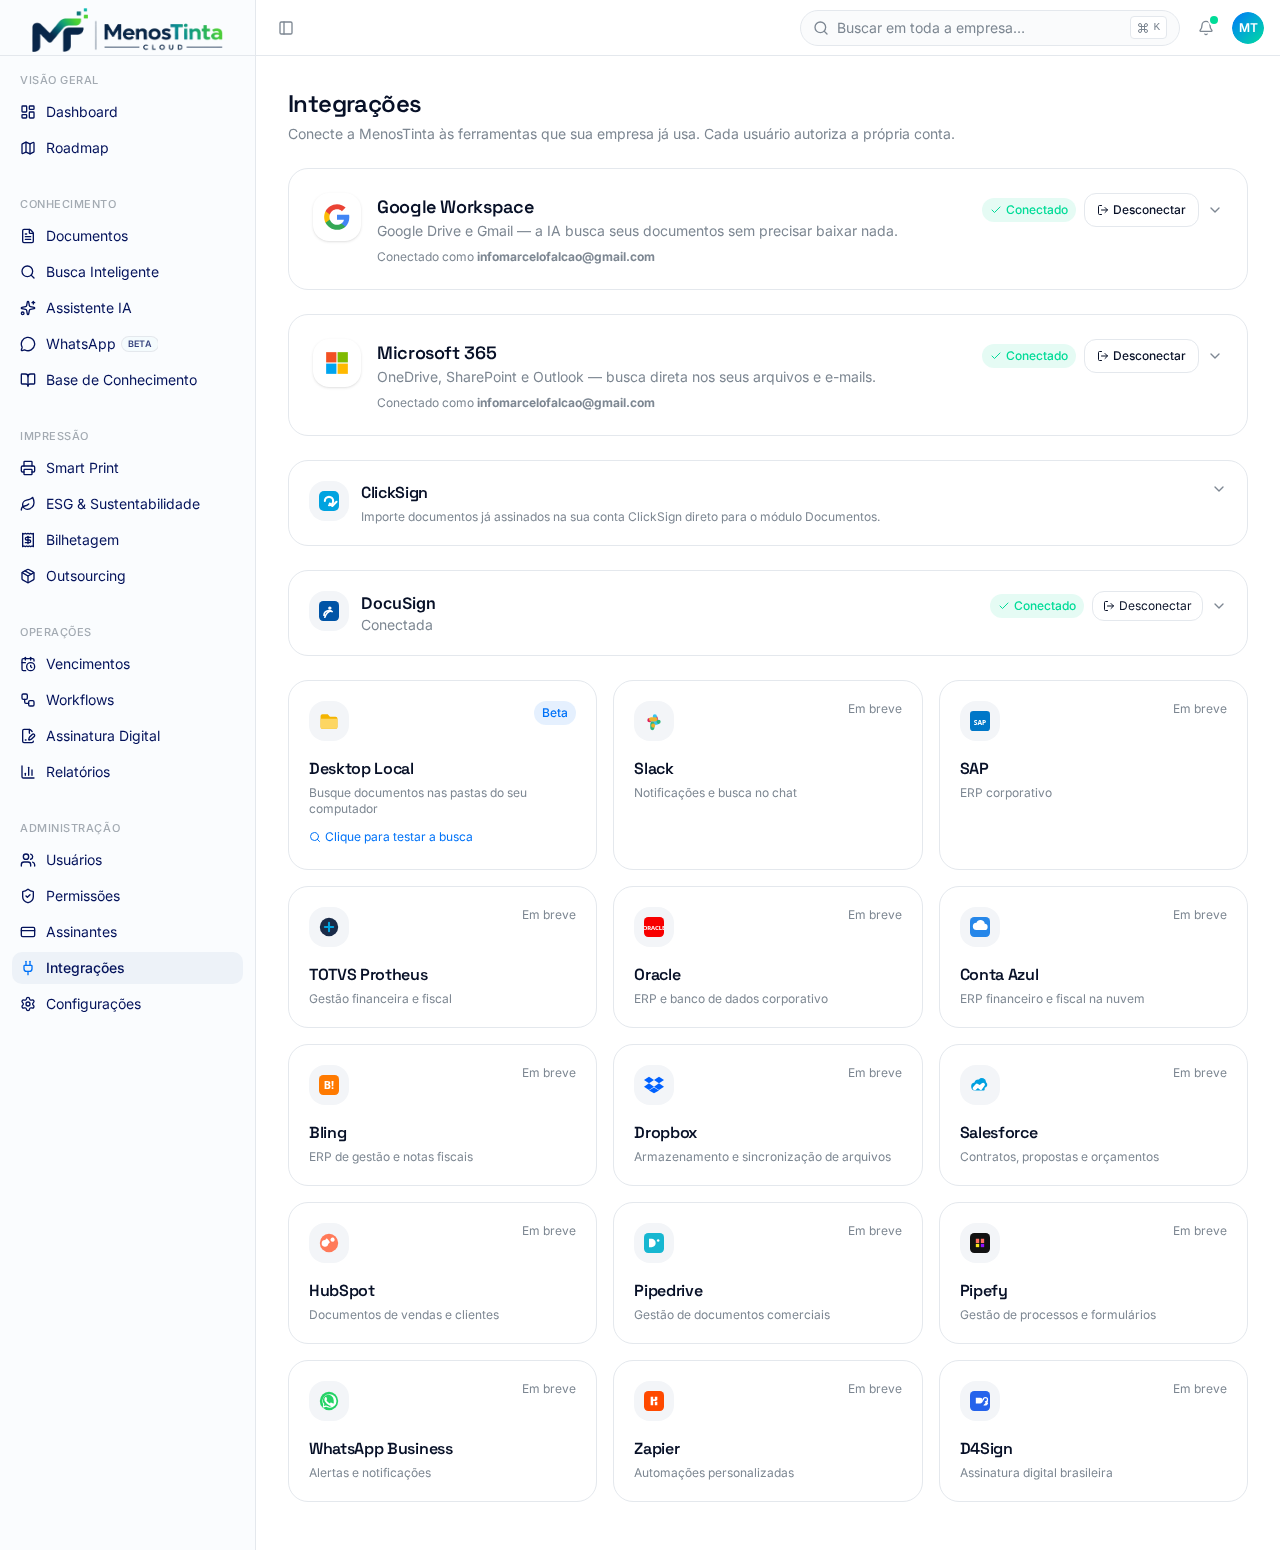Click the Zapier card icon
This screenshot has height=1550, width=1280.
click(654, 1401)
